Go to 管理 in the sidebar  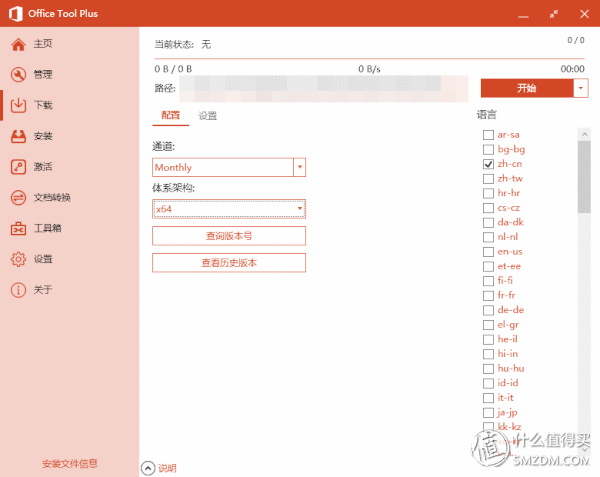[43, 74]
